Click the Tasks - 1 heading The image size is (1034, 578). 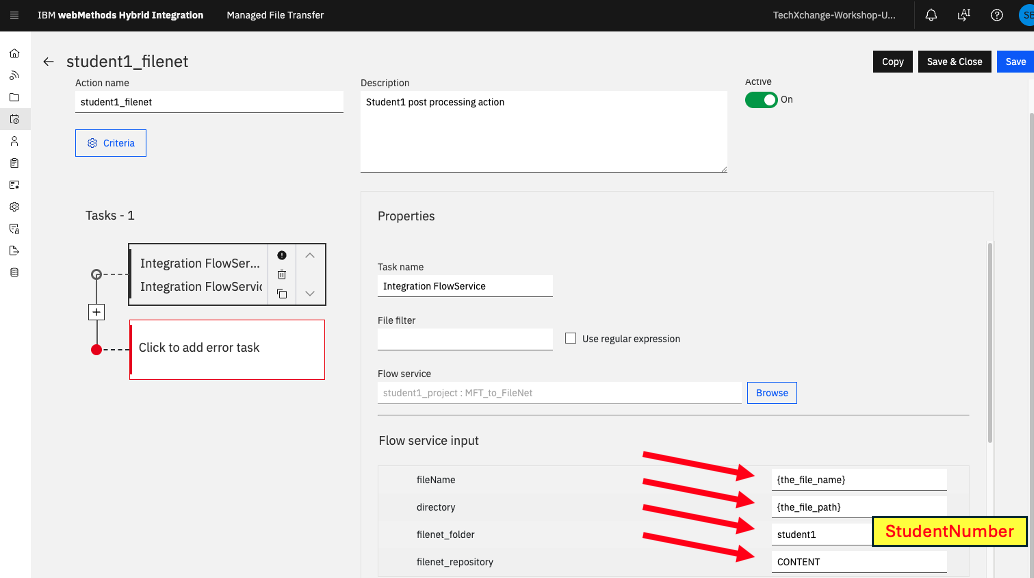pos(110,216)
